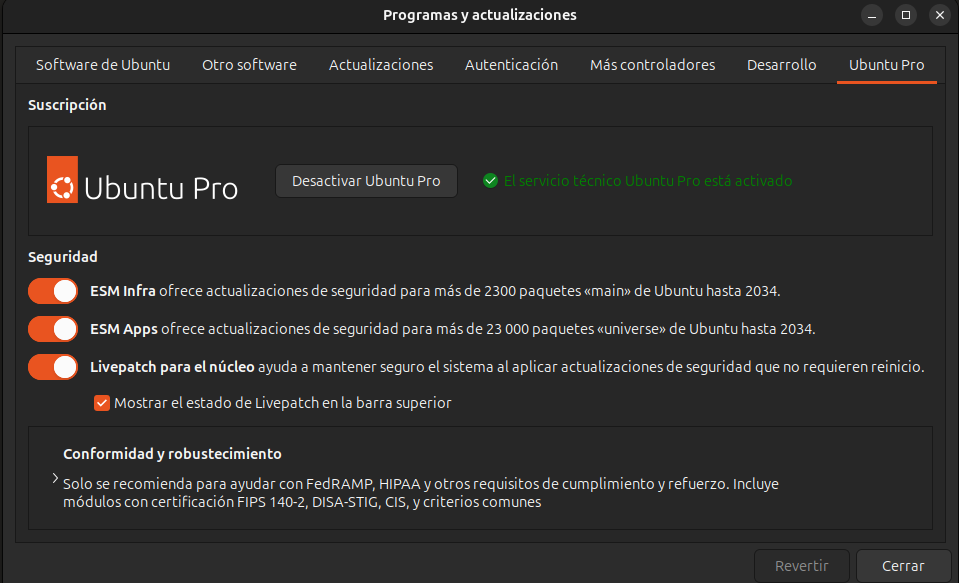Click the ESM Apps description text
Image resolution: width=959 pixels, height=583 pixels.
pyautogui.click(x=453, y=329)
